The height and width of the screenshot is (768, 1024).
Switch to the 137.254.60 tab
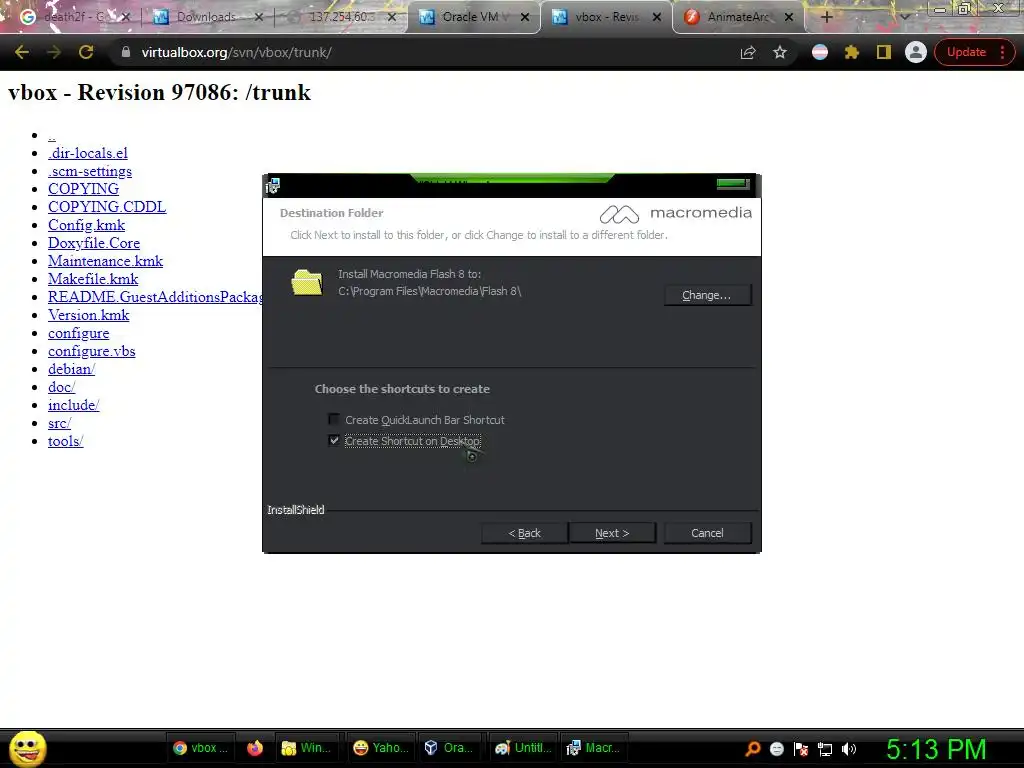(342, 17)
